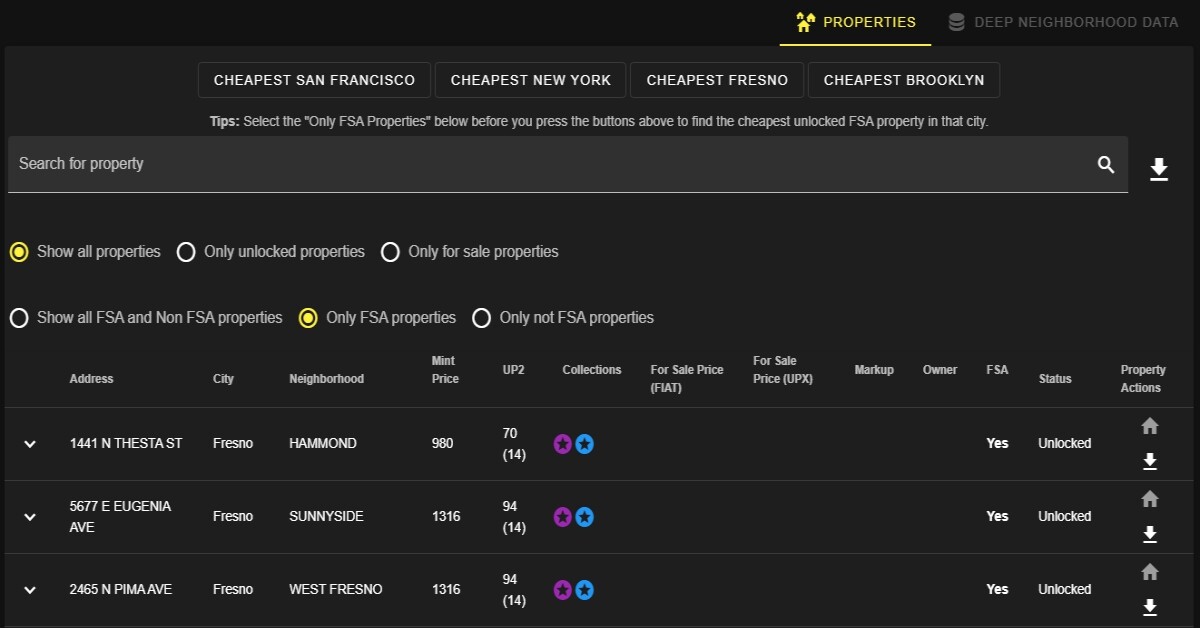The height and width of the screenshot is (628, 1200).
Task: Download property list using top download icon
Action: 1159,169
